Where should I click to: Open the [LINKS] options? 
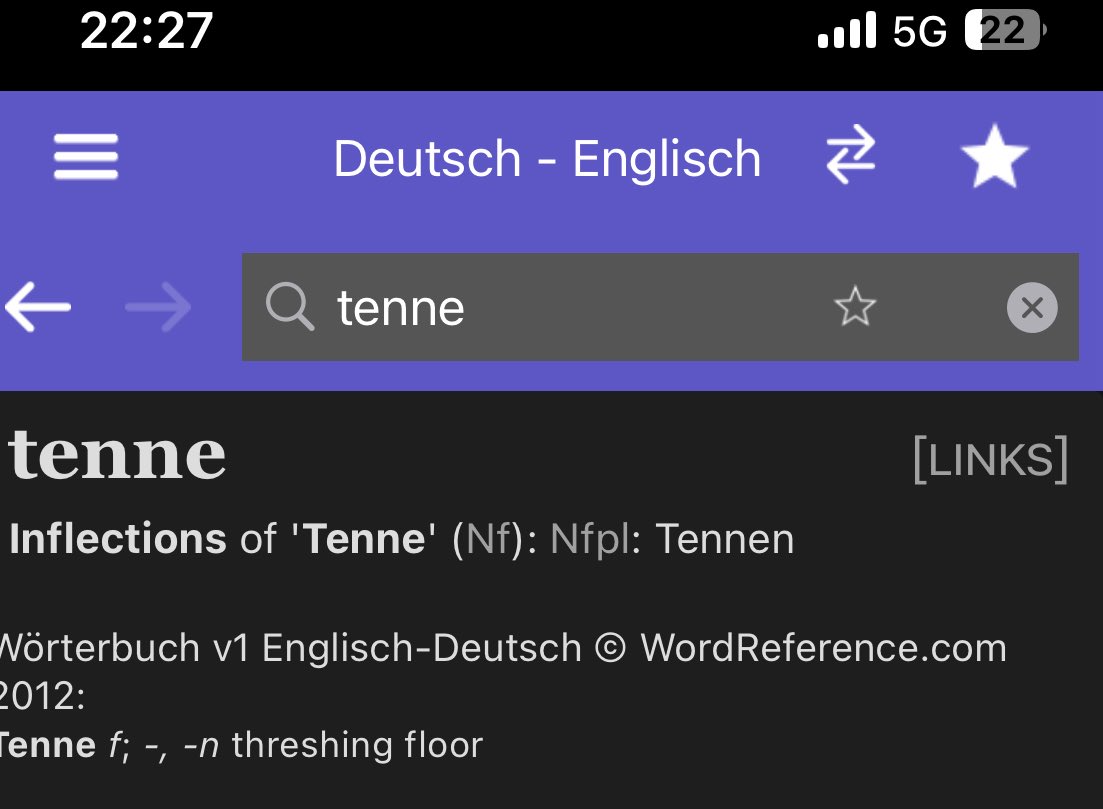coord(989,458)
